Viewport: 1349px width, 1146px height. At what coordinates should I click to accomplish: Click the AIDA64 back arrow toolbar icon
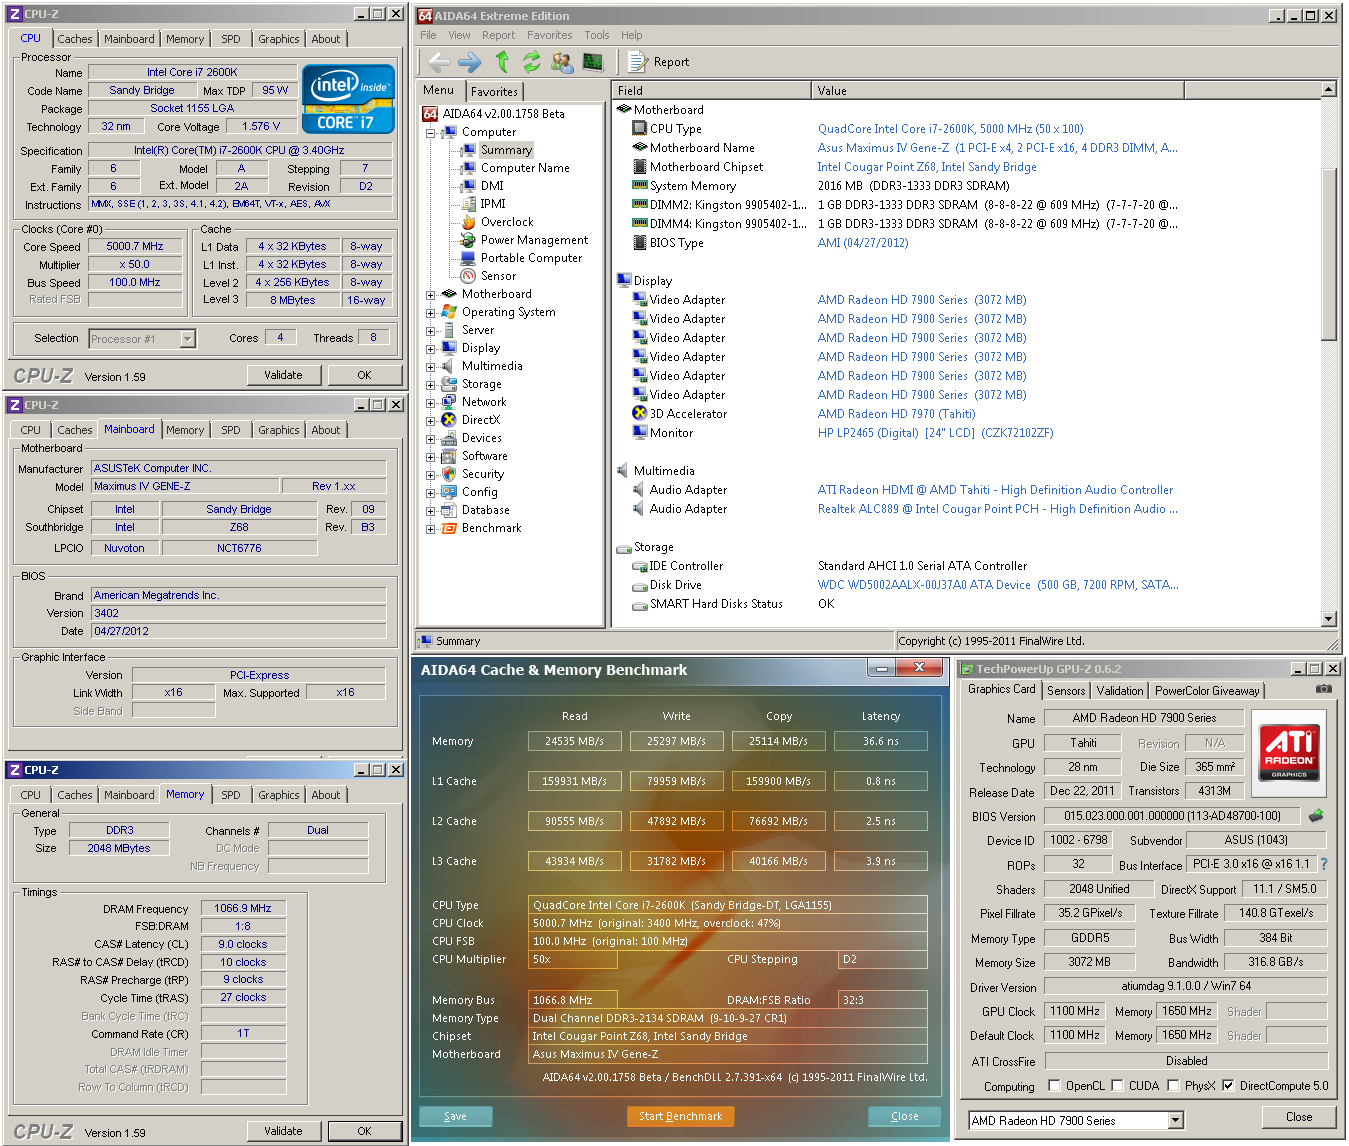coord(439,62)
